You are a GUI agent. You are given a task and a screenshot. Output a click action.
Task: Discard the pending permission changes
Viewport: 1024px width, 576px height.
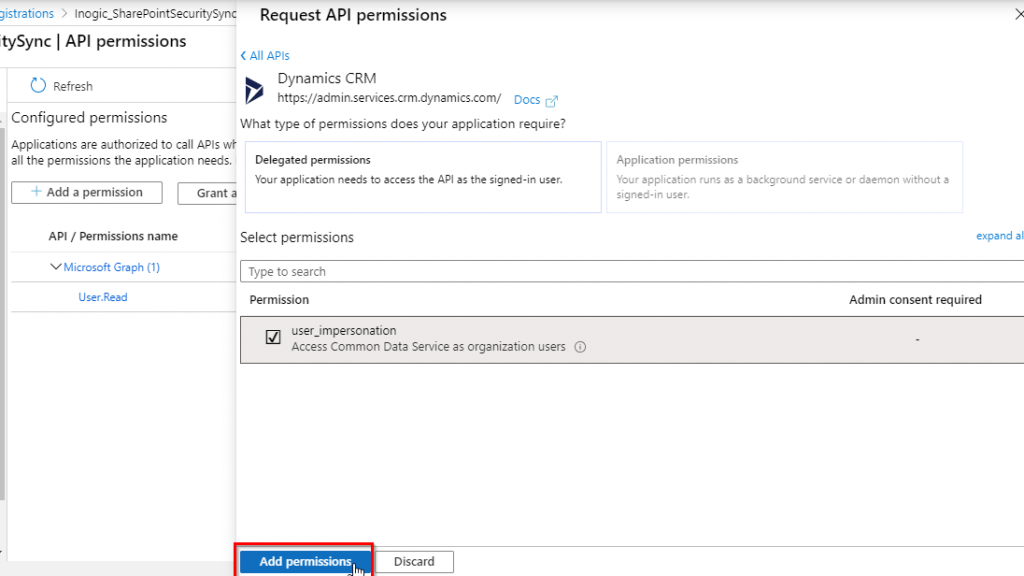click(413, 561)
